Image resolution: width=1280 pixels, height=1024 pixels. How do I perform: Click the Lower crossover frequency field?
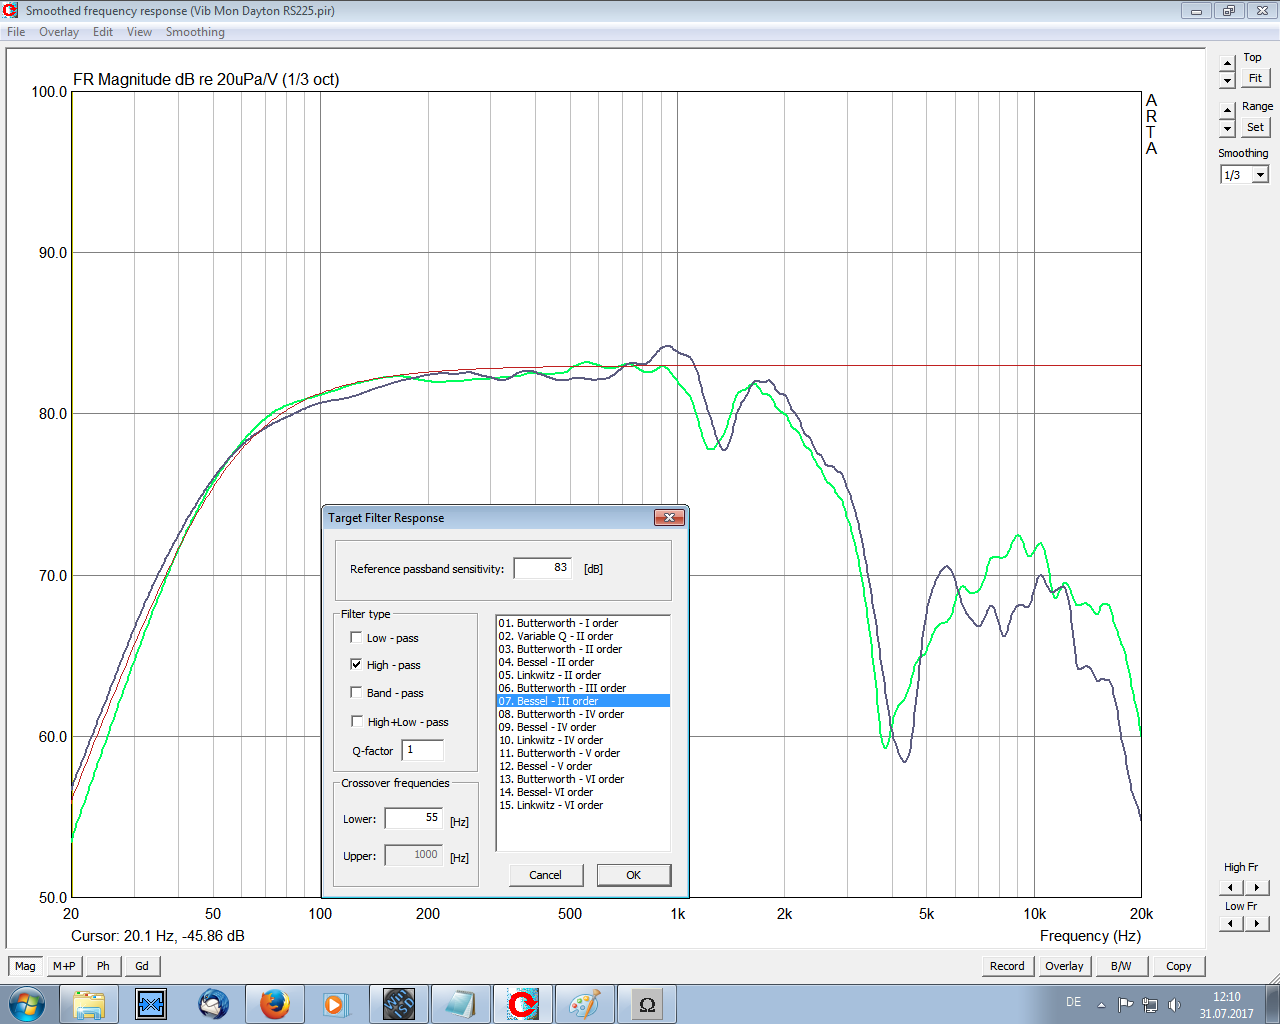pos(414,818)
